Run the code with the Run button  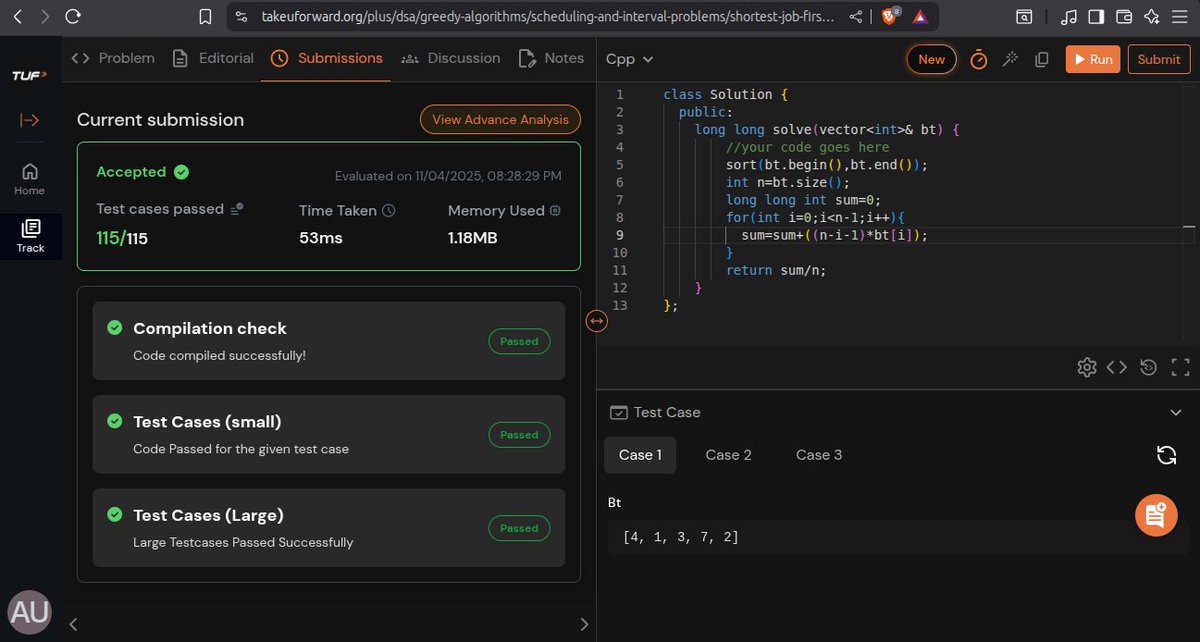point(1093,59)
